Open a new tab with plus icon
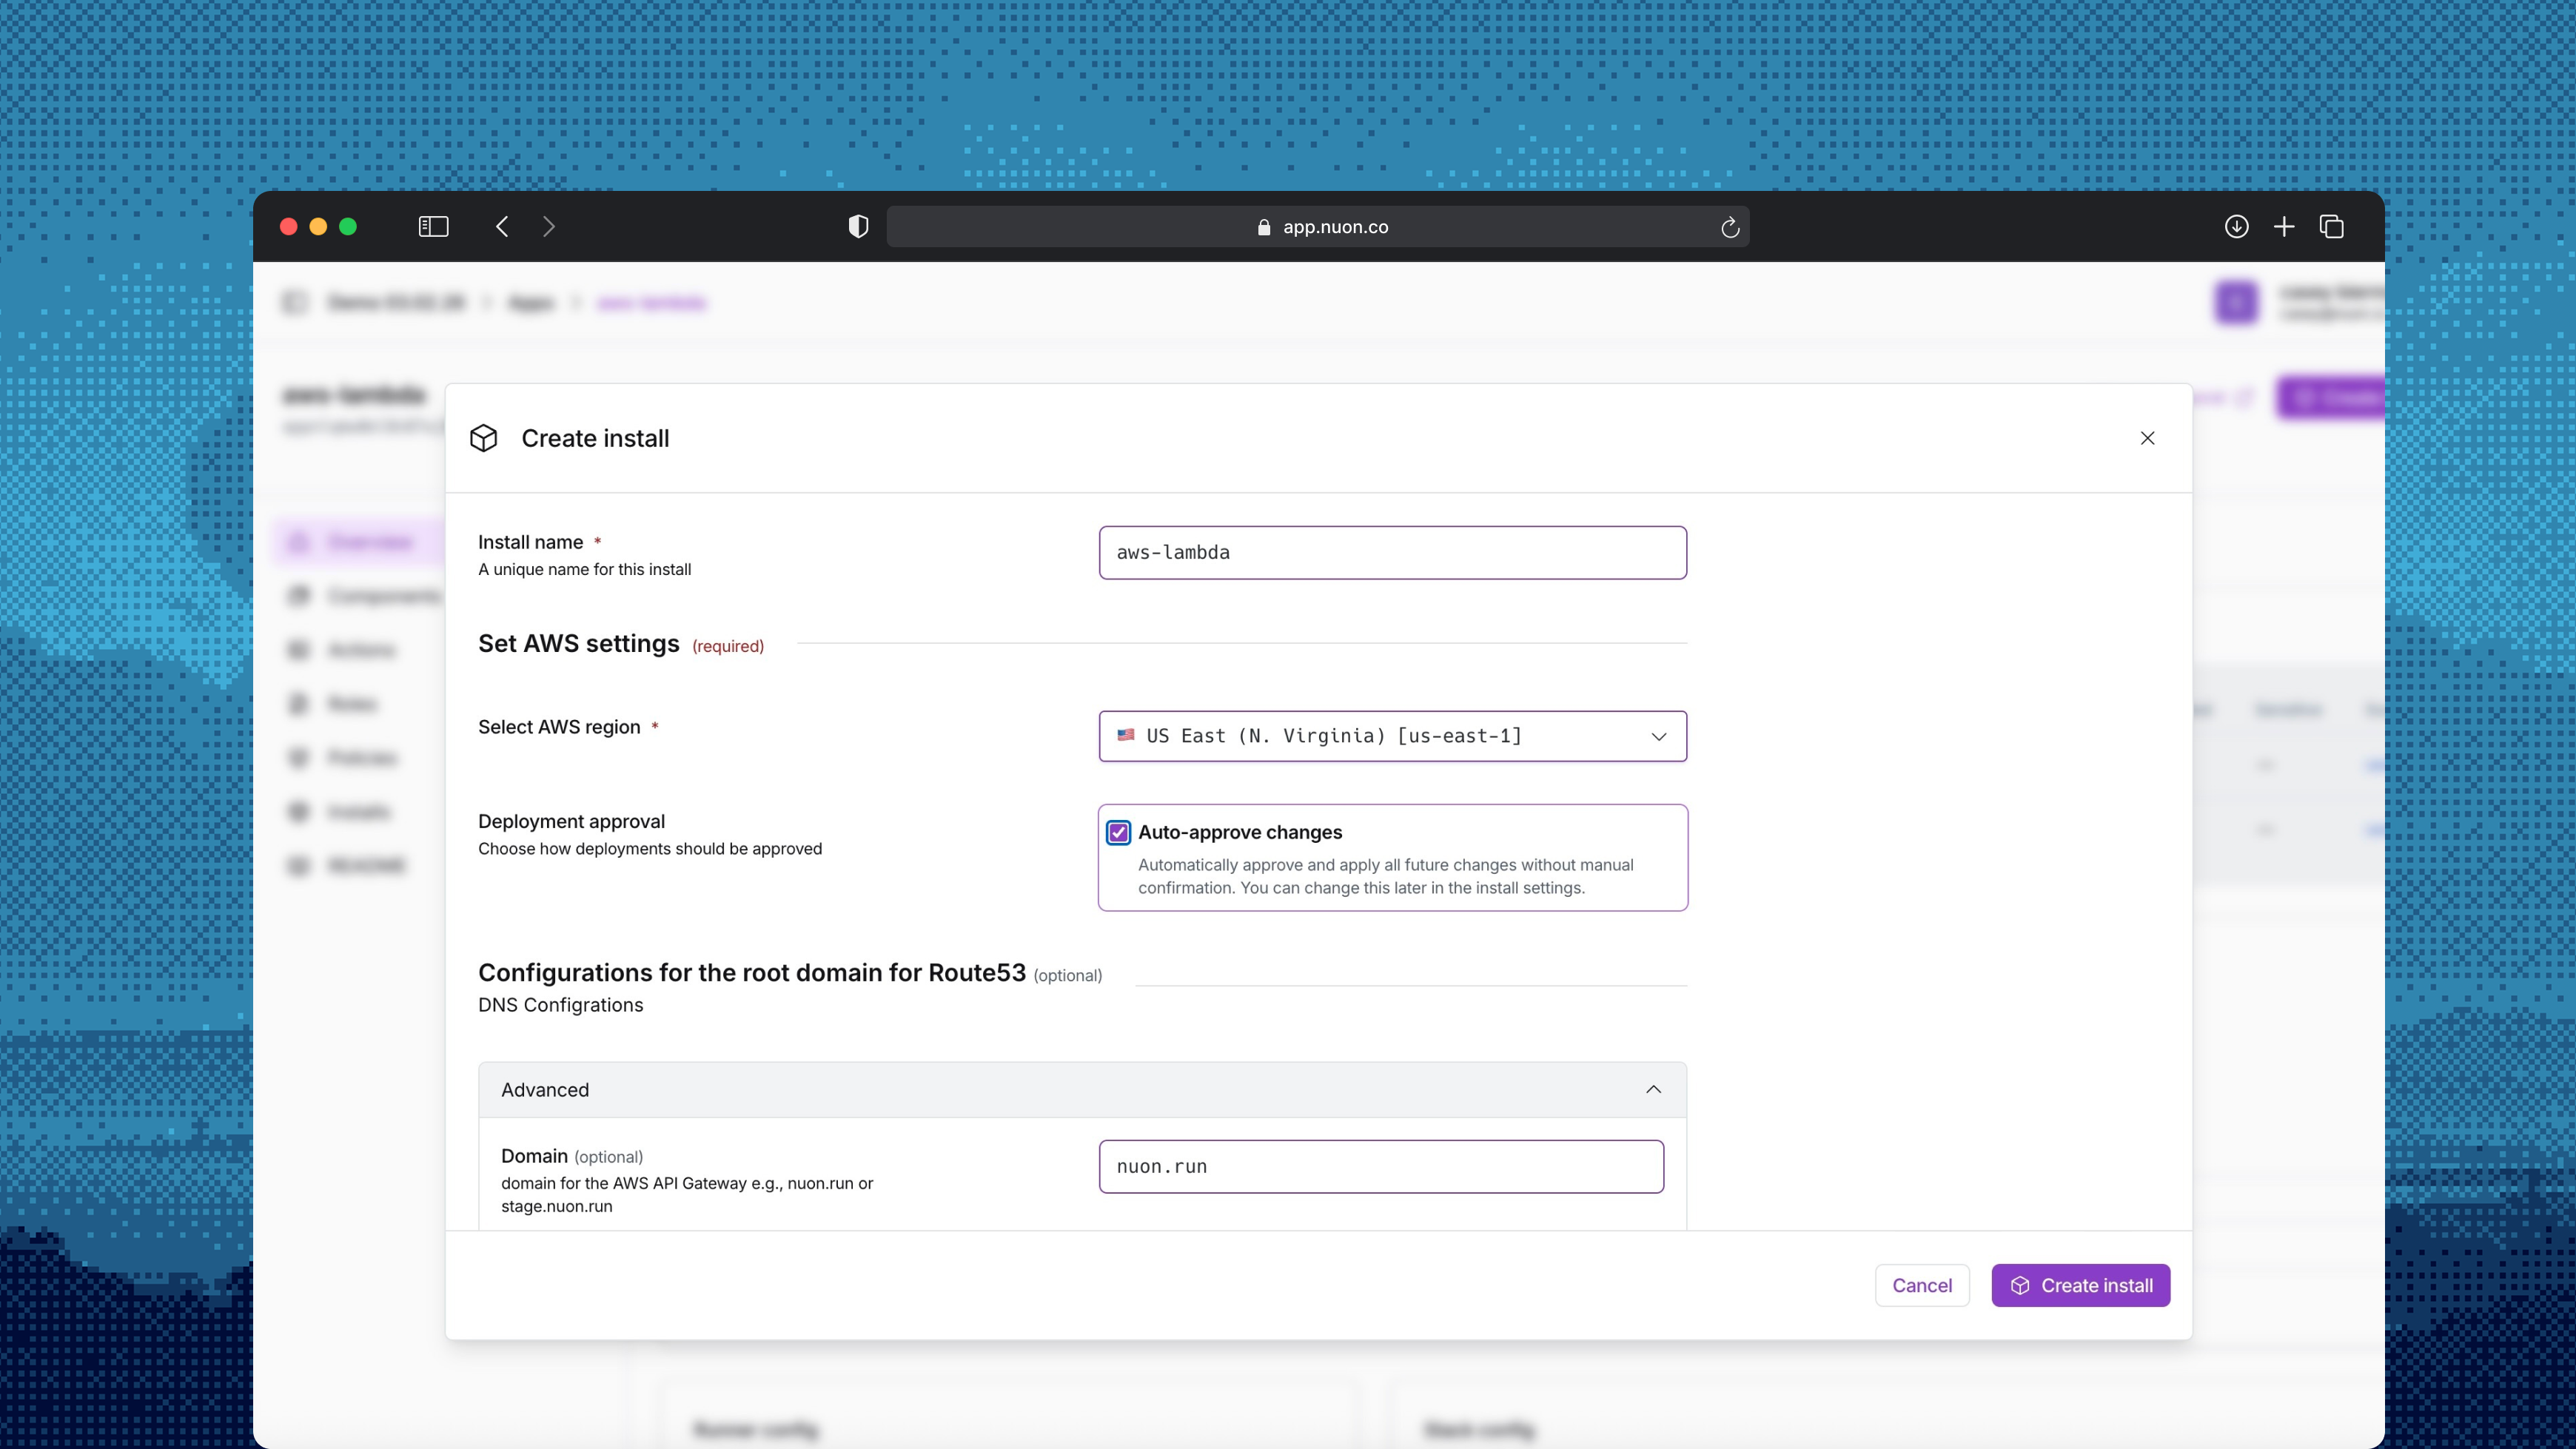This screenshot has width=2576, height=1449. (2284, 227)
